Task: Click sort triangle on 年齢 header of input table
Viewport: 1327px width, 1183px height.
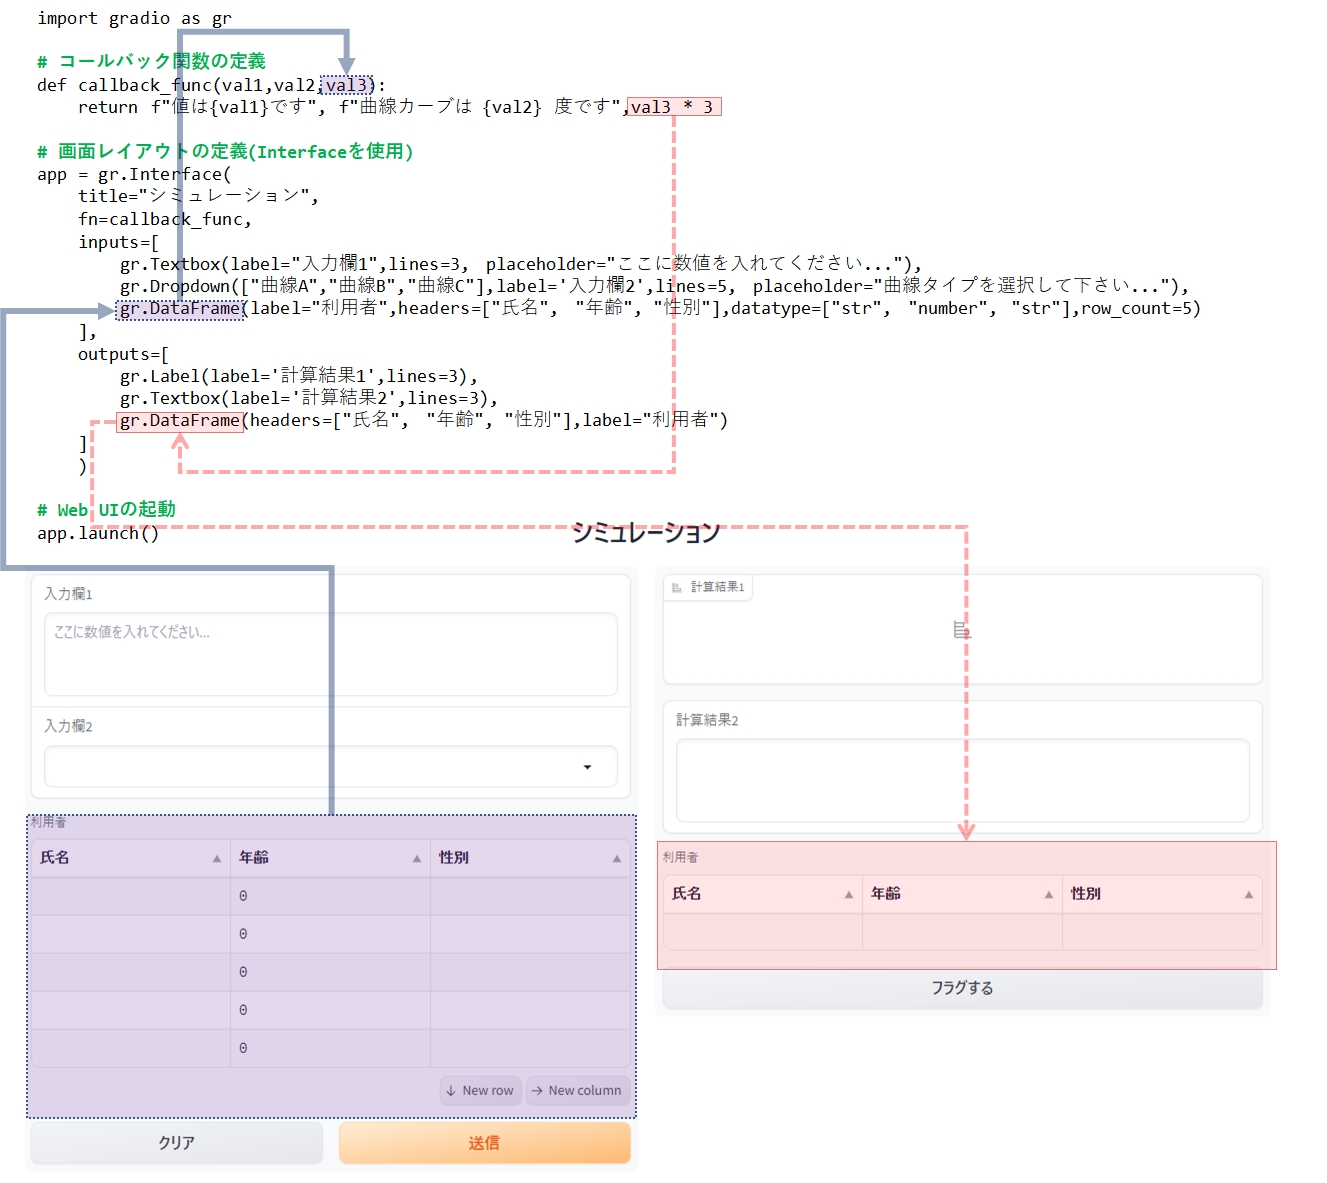Action: coord(415,857)
